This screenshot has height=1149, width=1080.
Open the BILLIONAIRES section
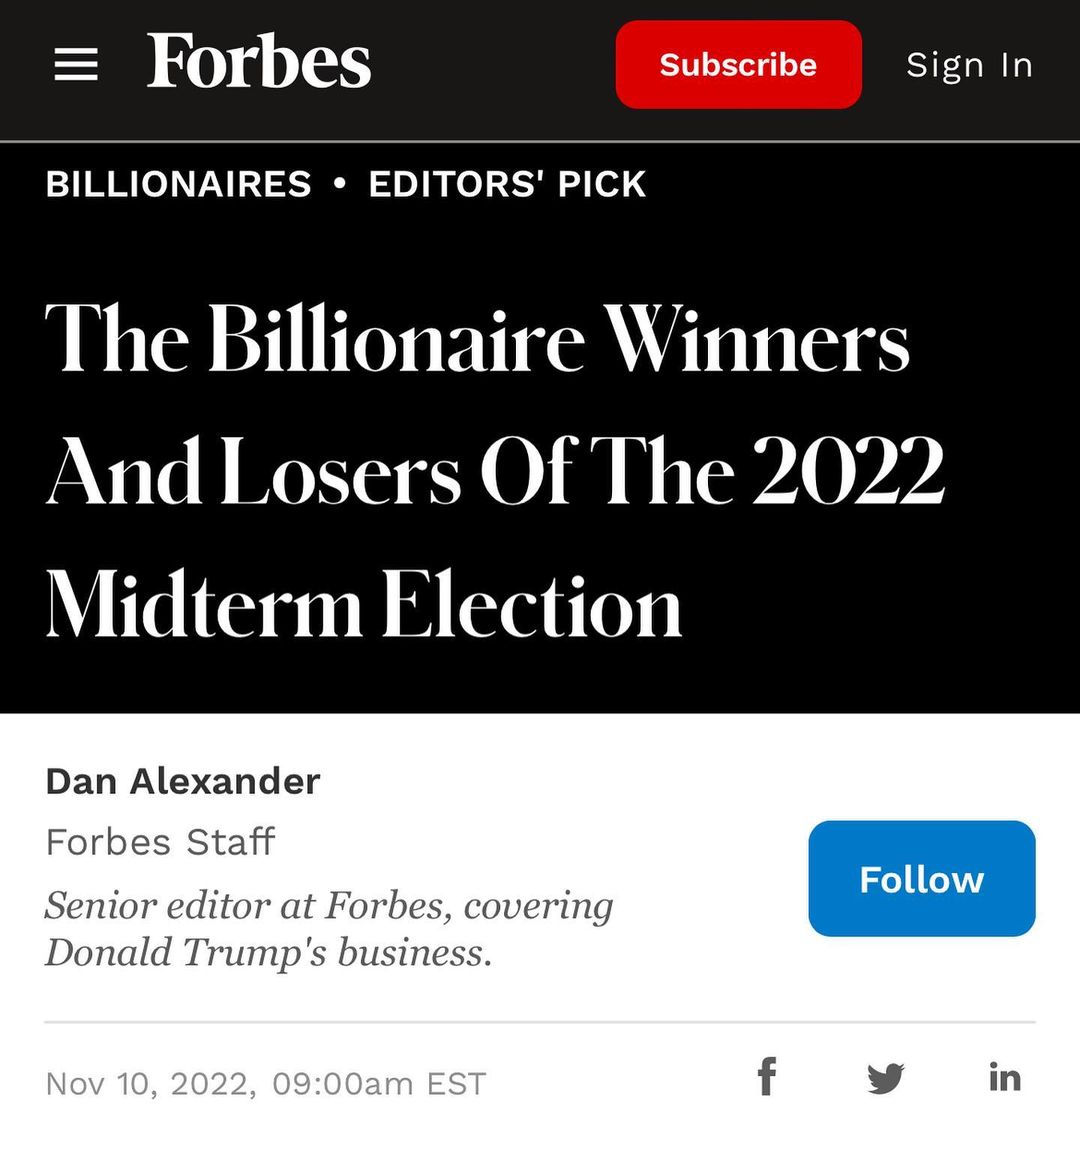pyautogui.click(x=179, y=184)
